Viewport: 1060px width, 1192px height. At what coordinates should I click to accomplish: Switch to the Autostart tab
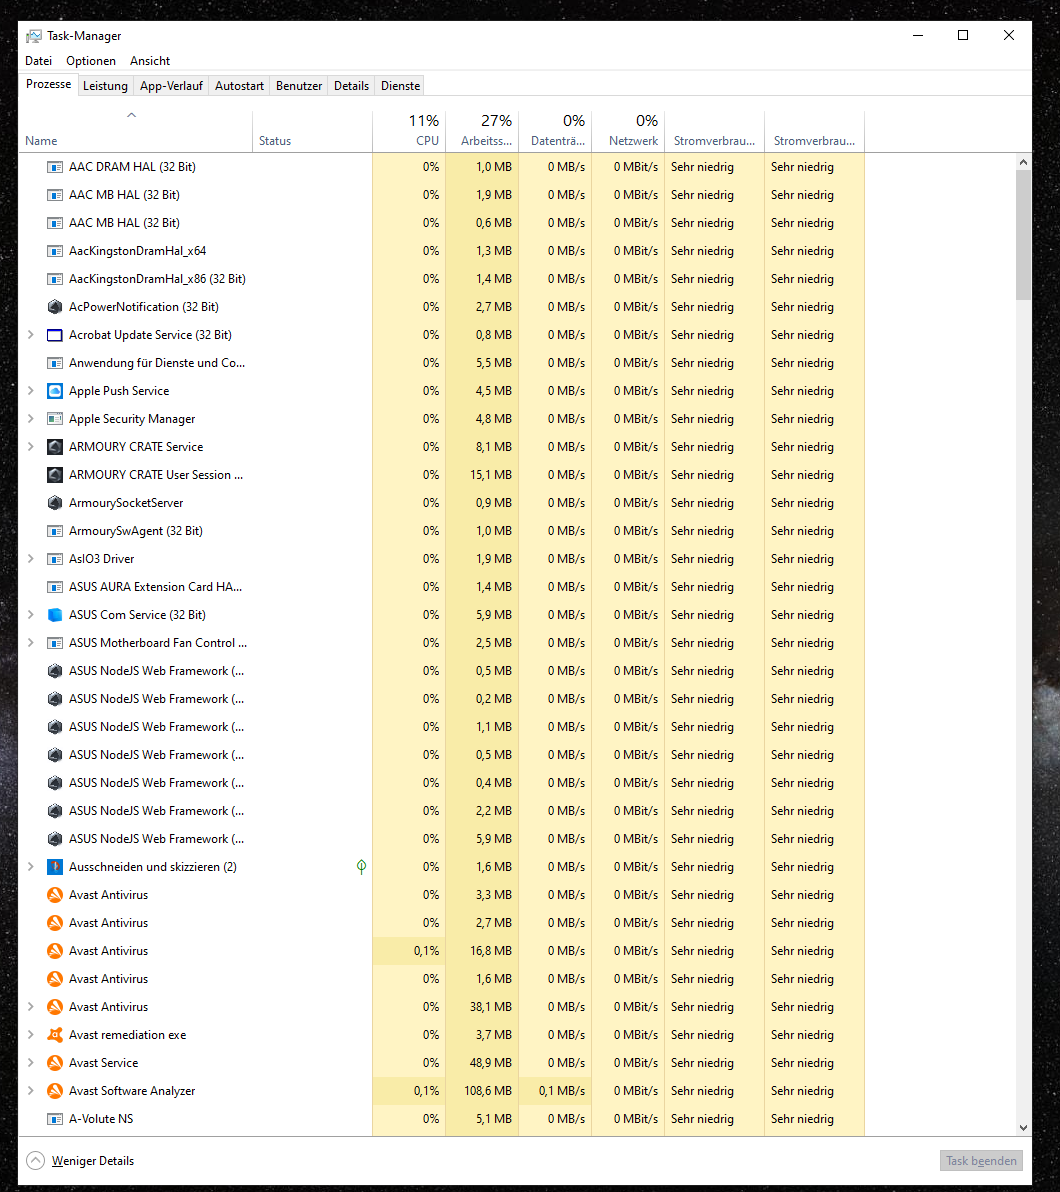coord(240,86)
